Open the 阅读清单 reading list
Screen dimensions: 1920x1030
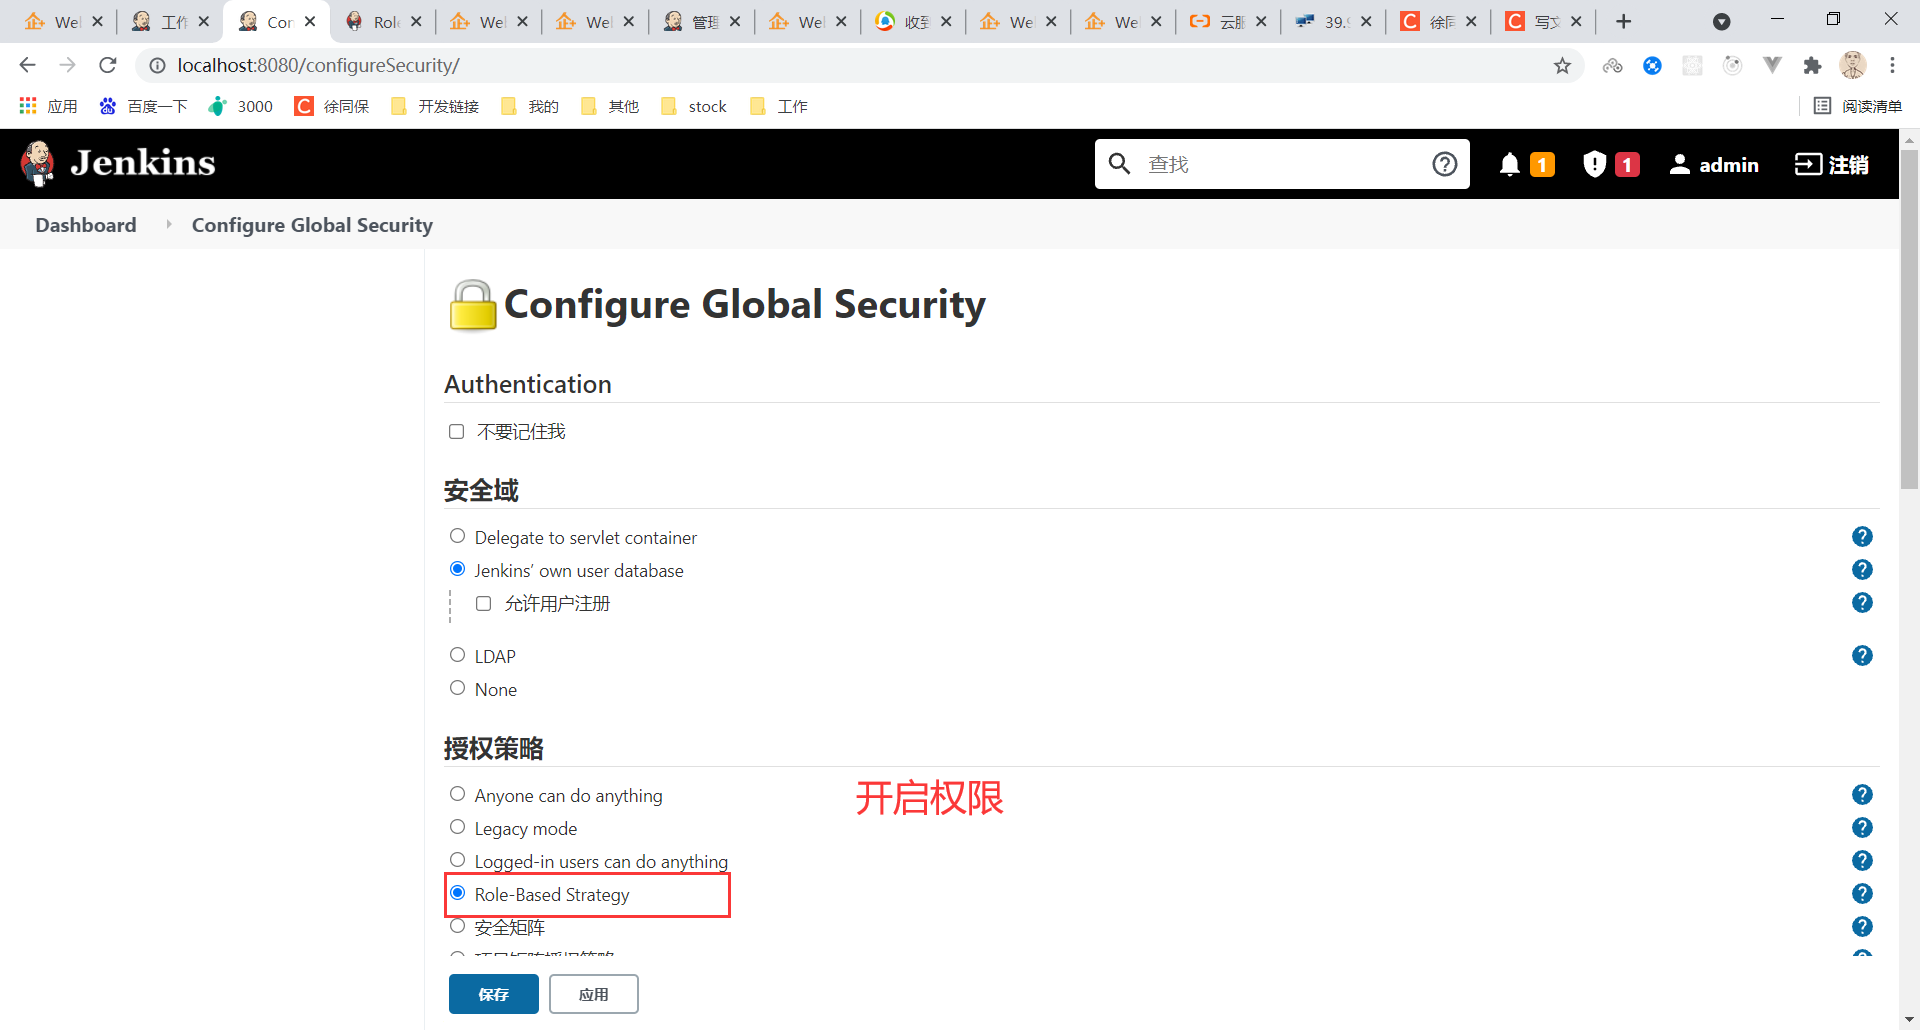click(x=1858, y=106)
